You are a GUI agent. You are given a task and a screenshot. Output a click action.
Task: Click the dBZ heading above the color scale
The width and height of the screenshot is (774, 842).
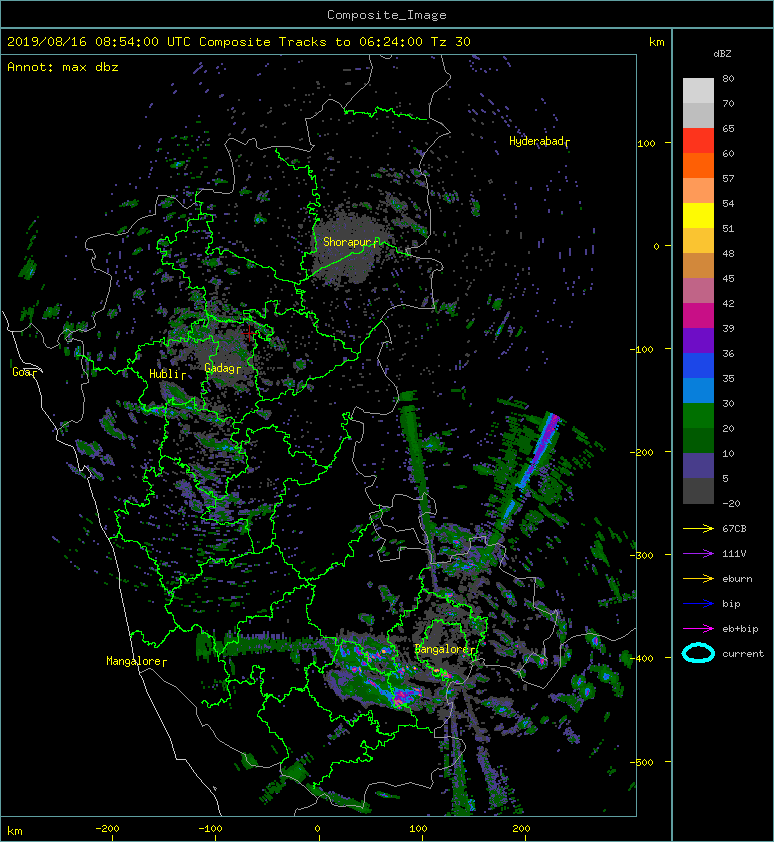tap(722, 54)
